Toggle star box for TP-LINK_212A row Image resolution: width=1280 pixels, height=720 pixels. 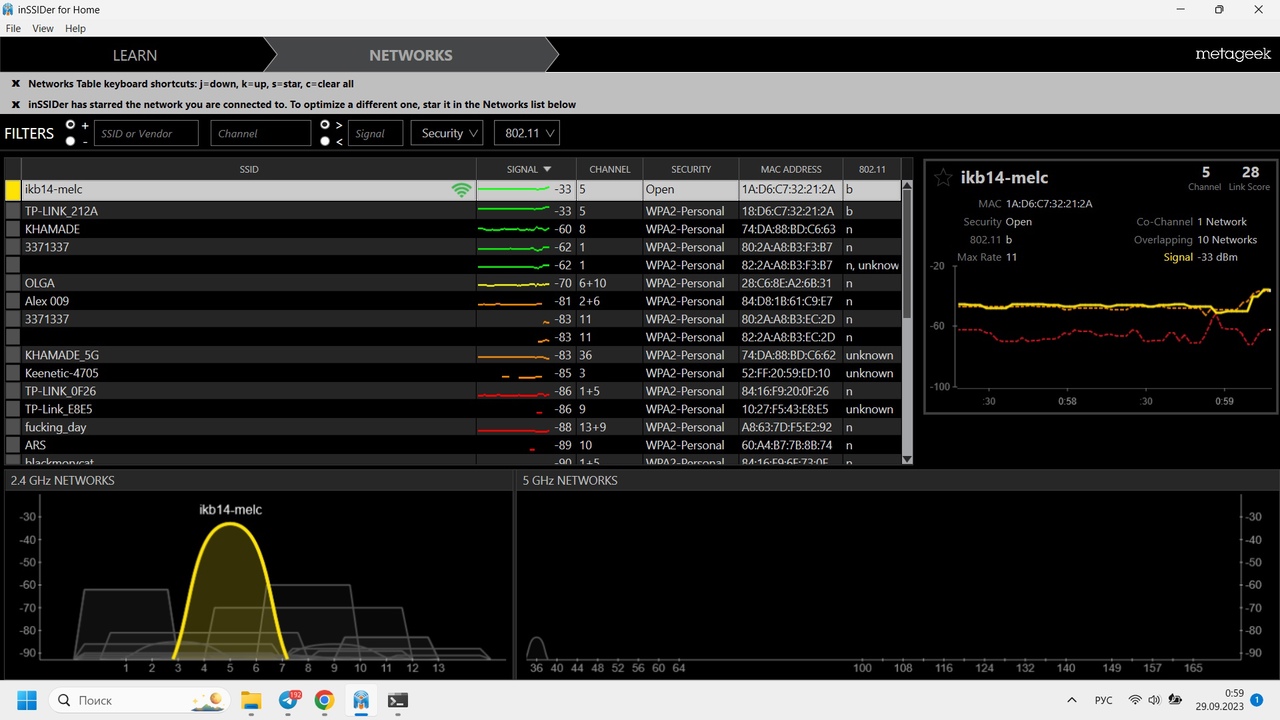[x=13, y=211]
